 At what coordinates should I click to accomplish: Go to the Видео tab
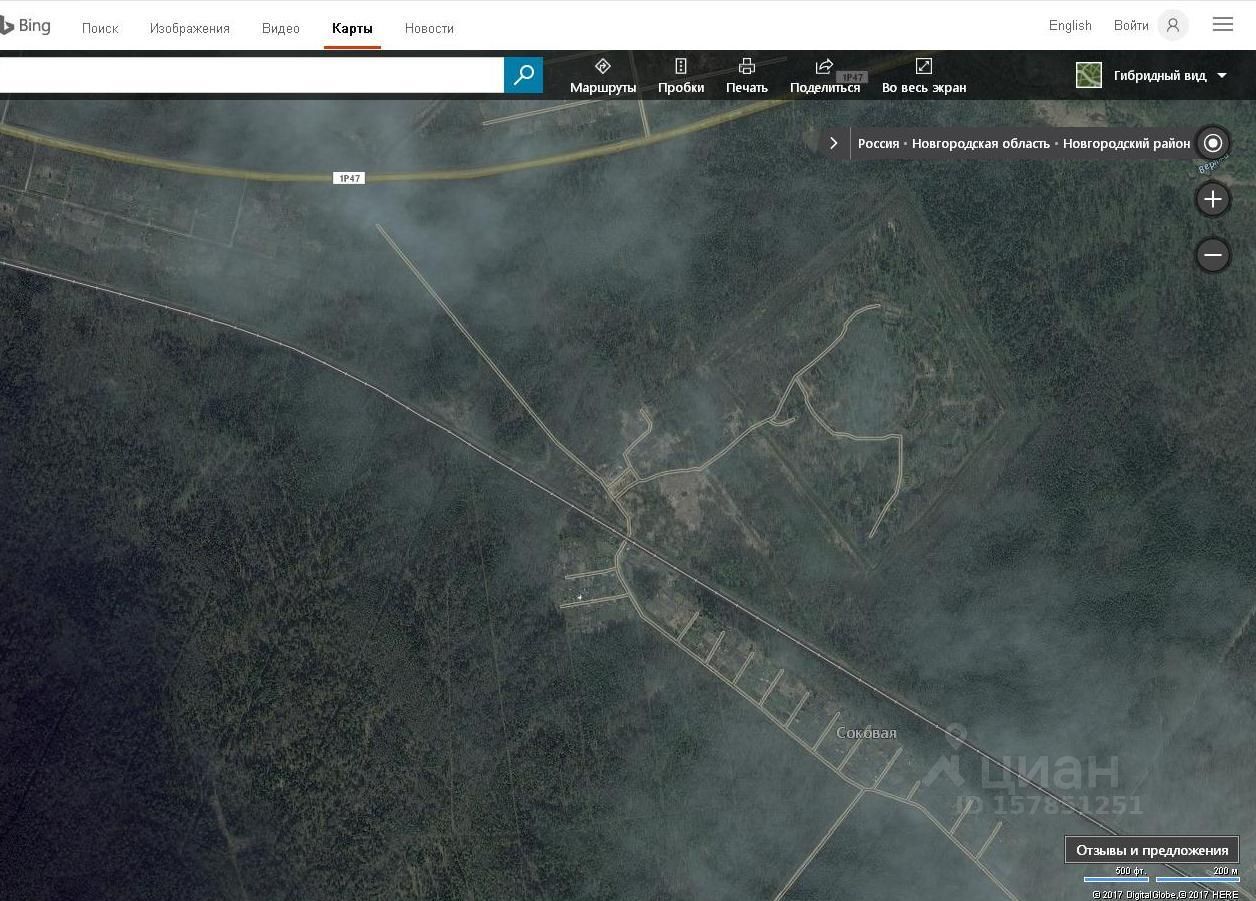281,28
